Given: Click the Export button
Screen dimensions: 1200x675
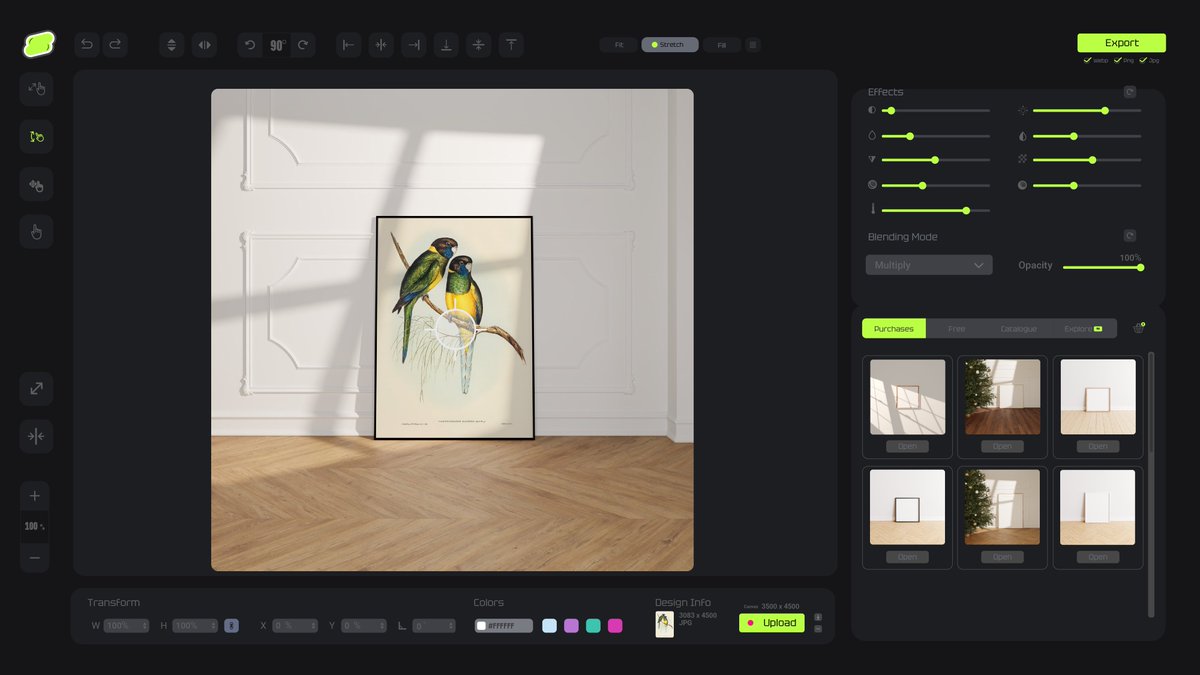Looking at the screenshot, I should 1121,43.
